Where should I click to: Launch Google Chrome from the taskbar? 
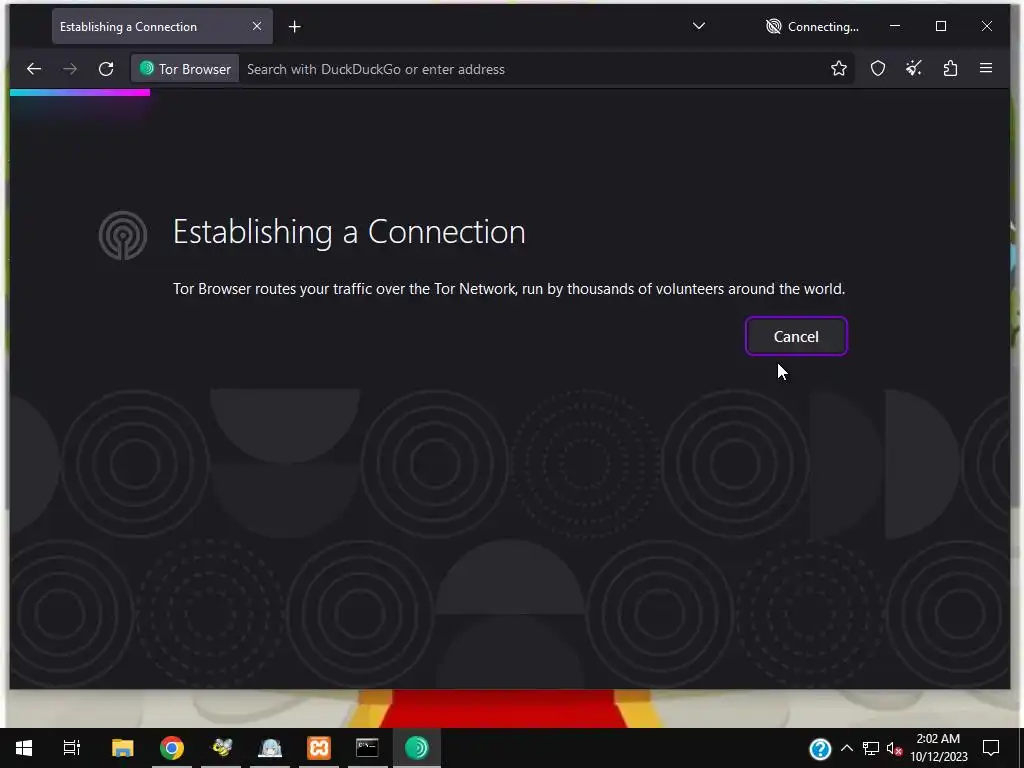172,748
